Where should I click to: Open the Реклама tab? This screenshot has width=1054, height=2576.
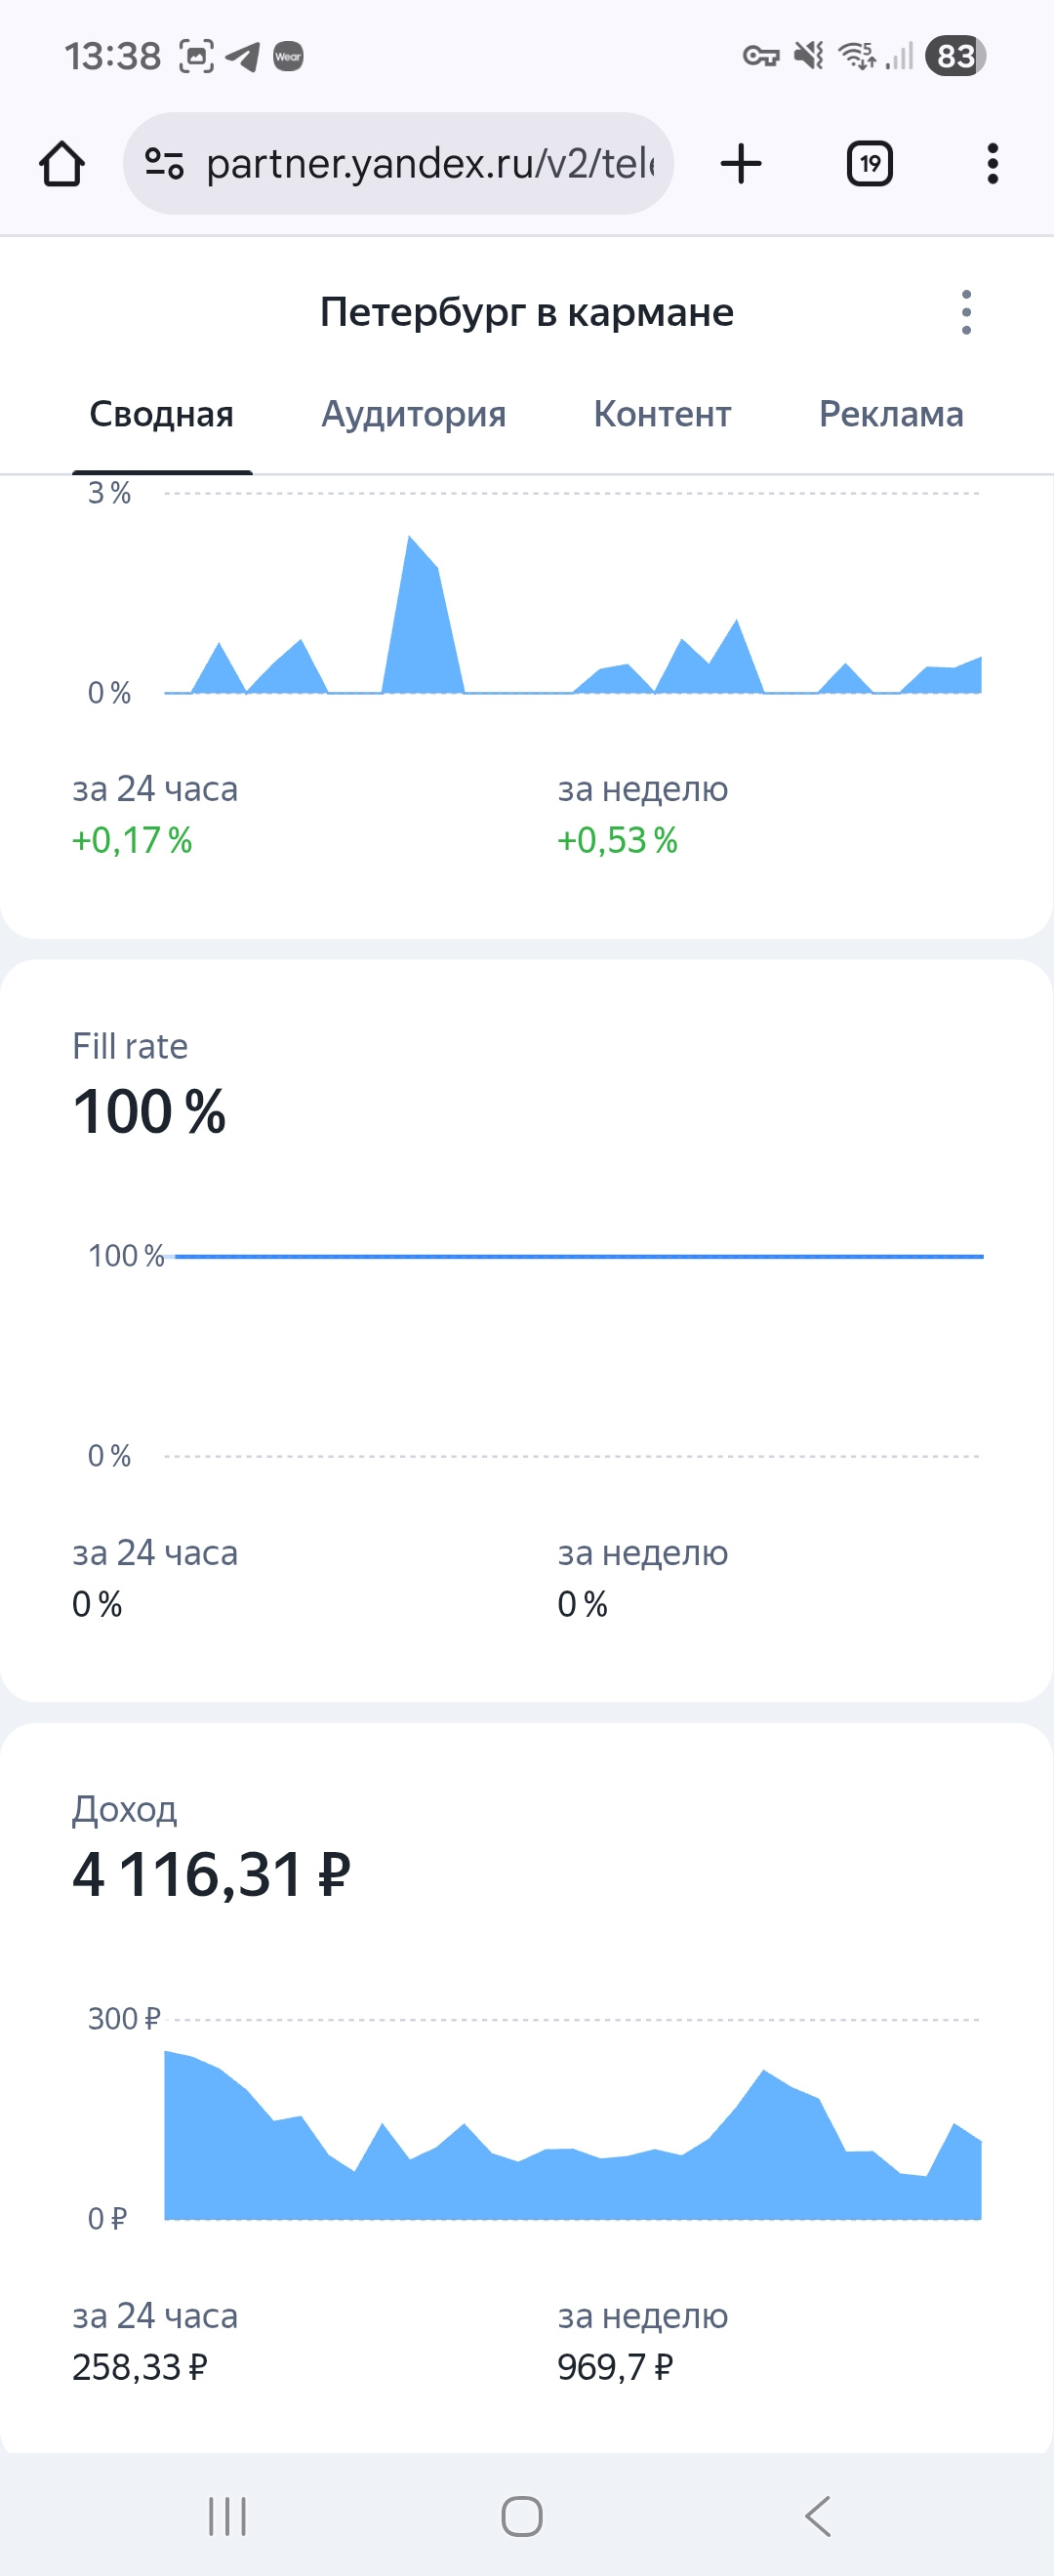click(x=890, y=414)
